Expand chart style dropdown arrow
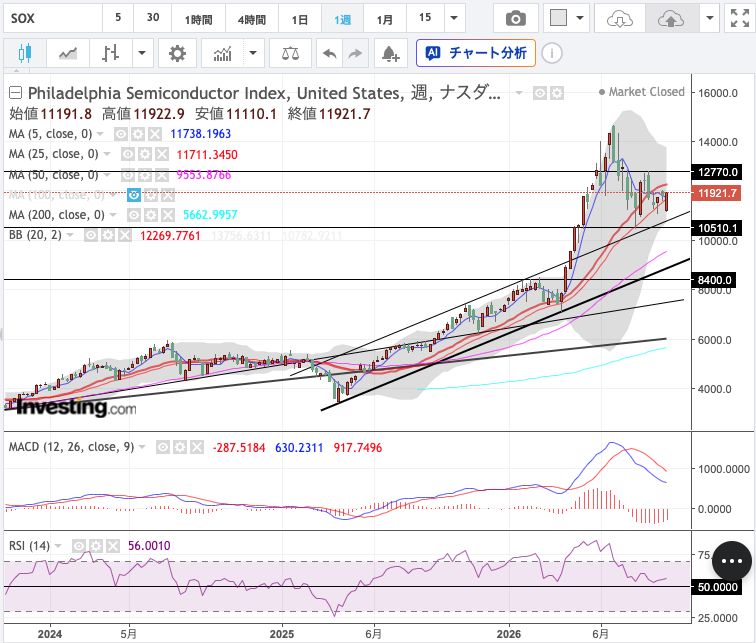 tap(142, 53)
